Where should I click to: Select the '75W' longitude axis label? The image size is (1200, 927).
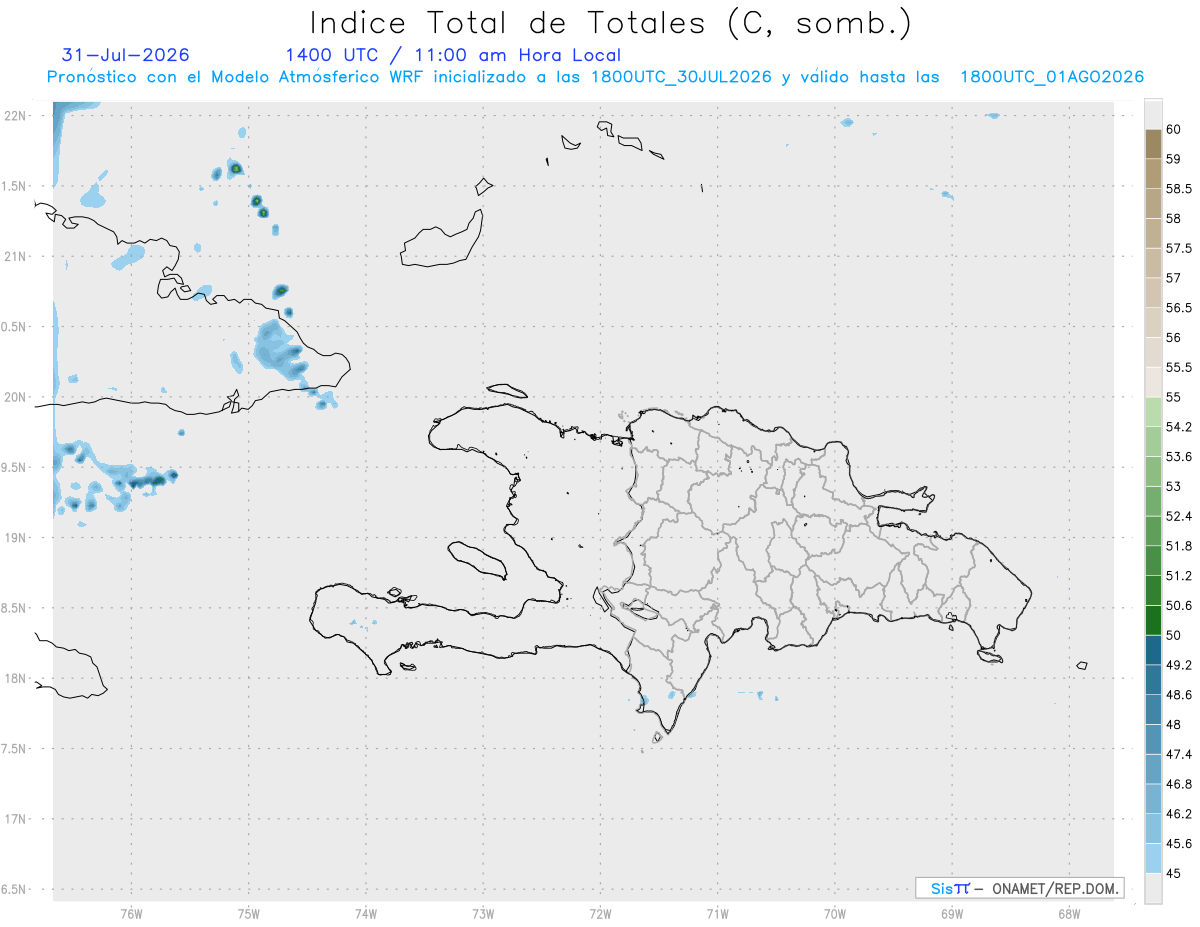click(x=249, y=913)
